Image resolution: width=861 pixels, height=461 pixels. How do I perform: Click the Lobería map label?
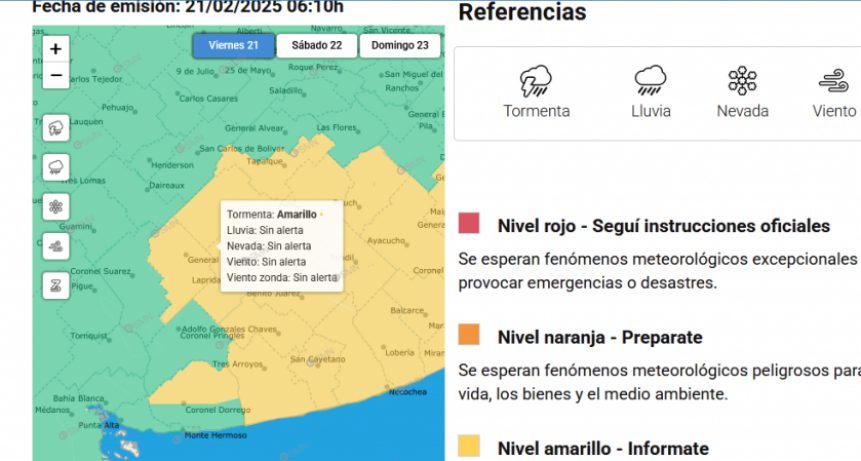[400, 352]
